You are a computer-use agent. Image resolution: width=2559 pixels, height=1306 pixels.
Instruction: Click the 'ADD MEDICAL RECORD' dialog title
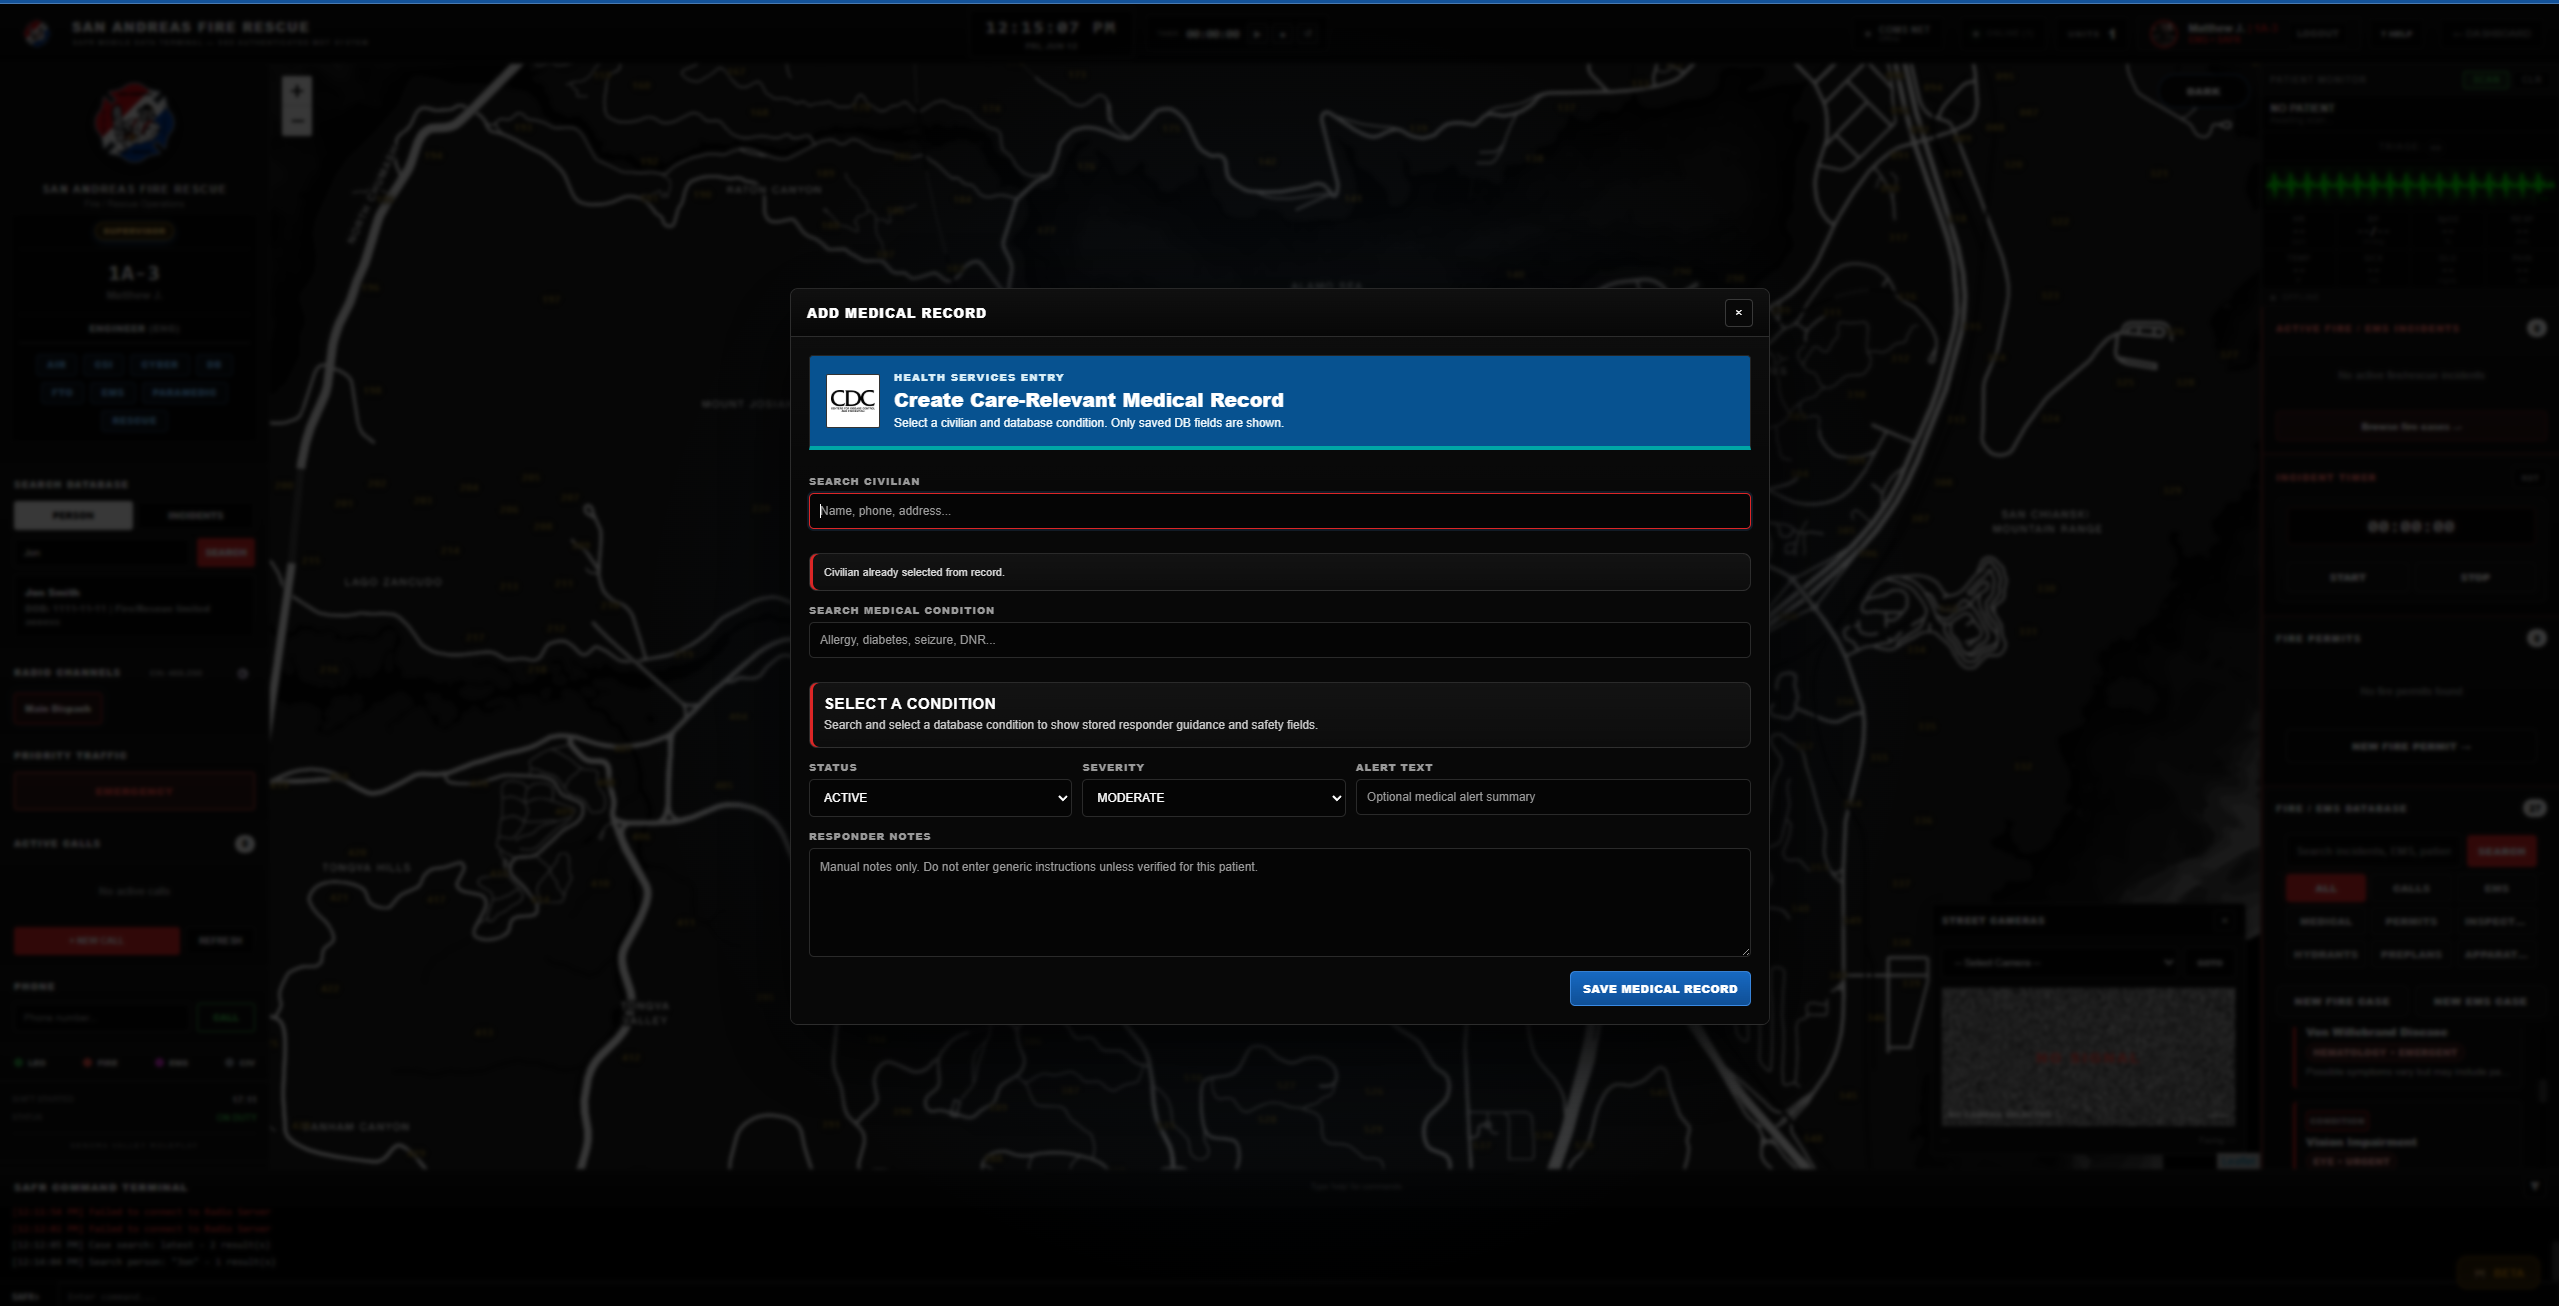point(896,313)
